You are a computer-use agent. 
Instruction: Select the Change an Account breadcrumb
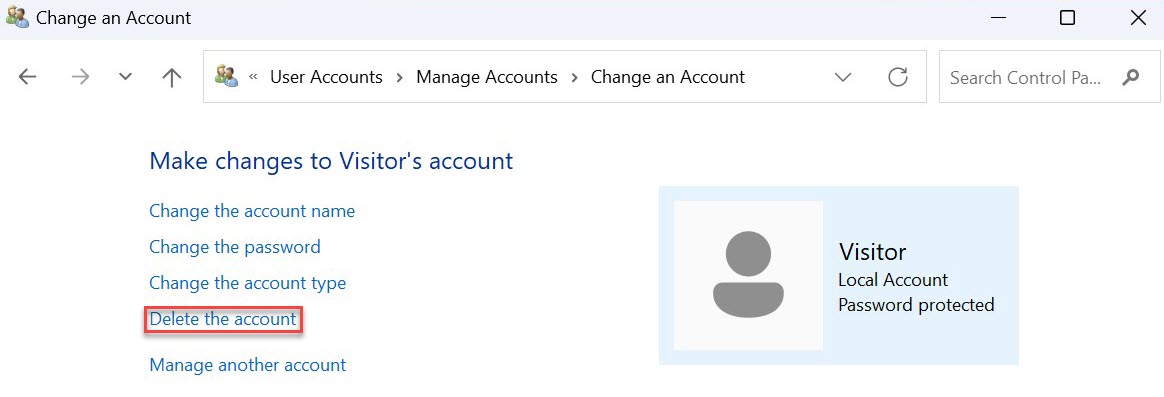click(667, 76)
